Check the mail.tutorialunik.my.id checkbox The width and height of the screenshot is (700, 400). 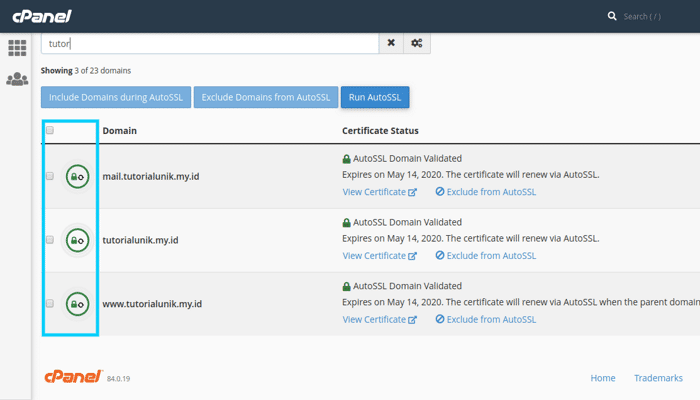[x=50, y=176]
